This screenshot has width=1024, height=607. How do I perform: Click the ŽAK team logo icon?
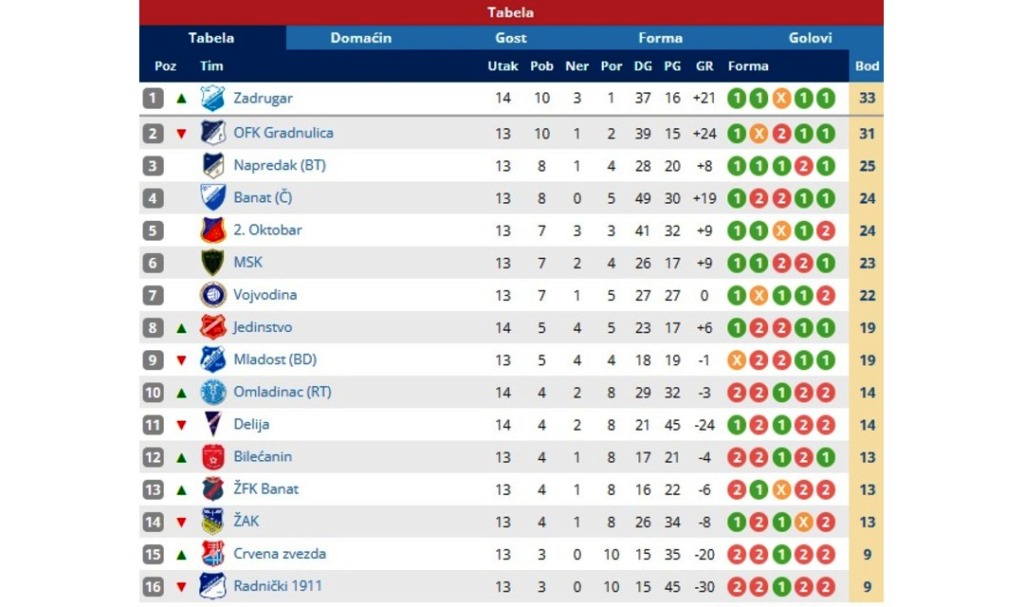(x=213, y=521)
